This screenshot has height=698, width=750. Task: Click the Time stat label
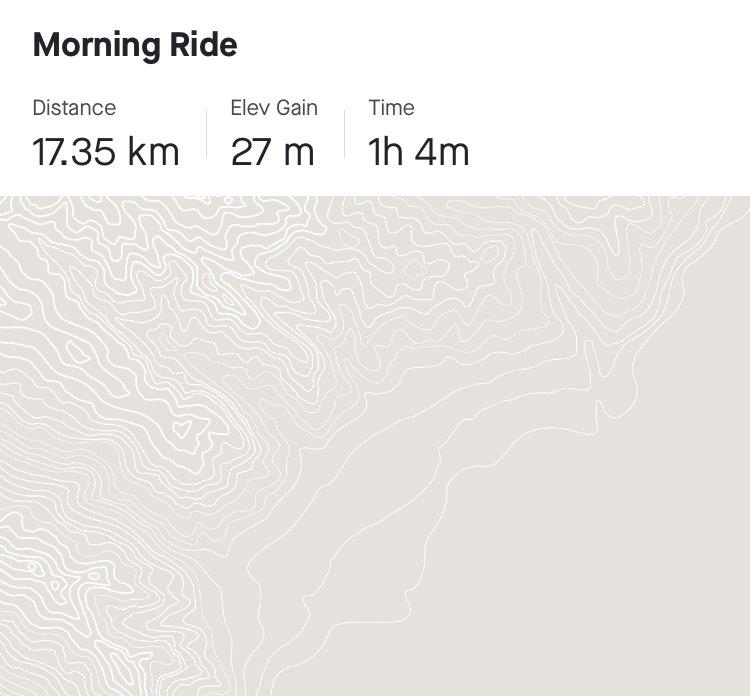coord(391,108)
